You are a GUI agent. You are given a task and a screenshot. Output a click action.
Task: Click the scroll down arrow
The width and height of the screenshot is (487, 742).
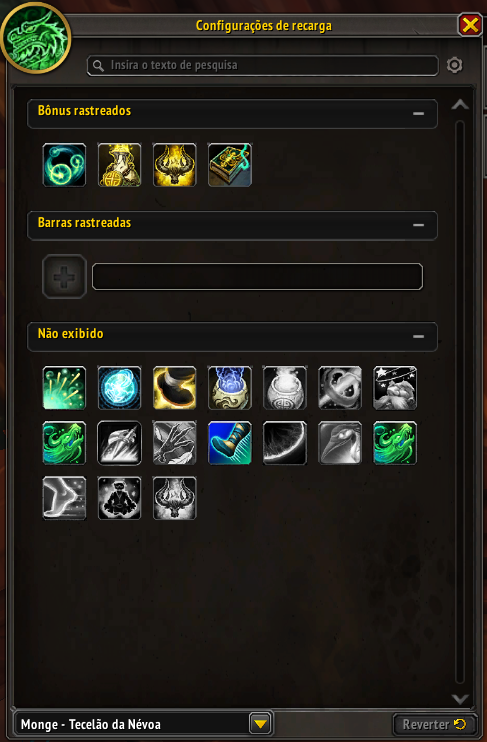(x=460, y=698)
